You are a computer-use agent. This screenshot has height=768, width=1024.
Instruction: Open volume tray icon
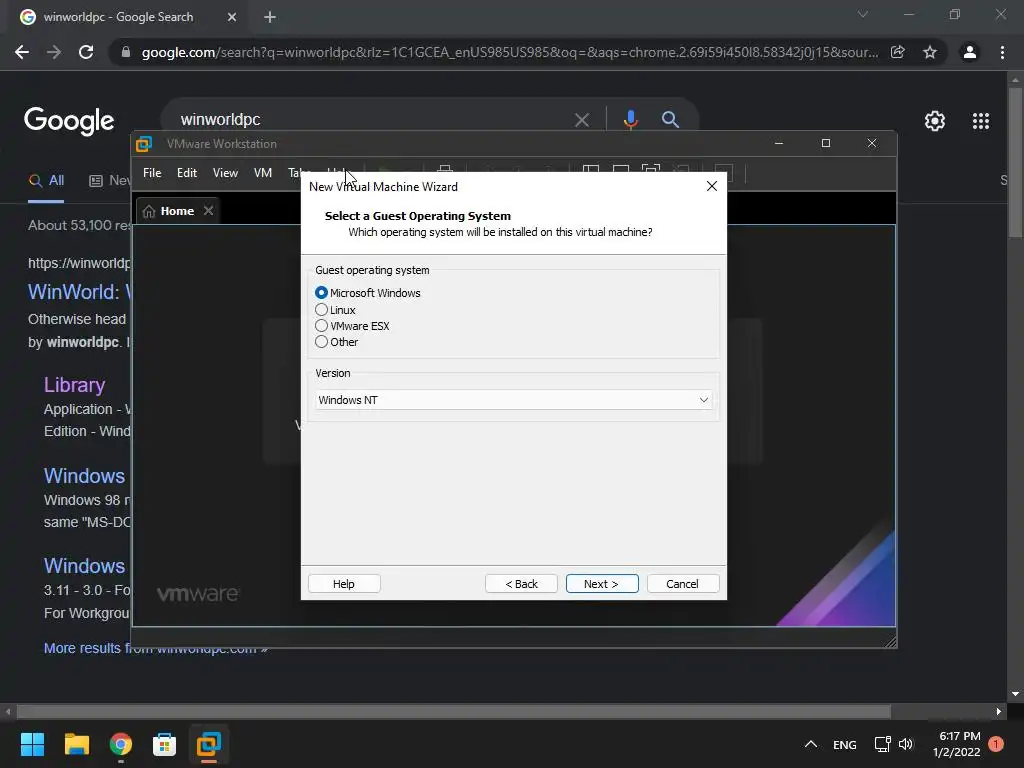point(906,744)
